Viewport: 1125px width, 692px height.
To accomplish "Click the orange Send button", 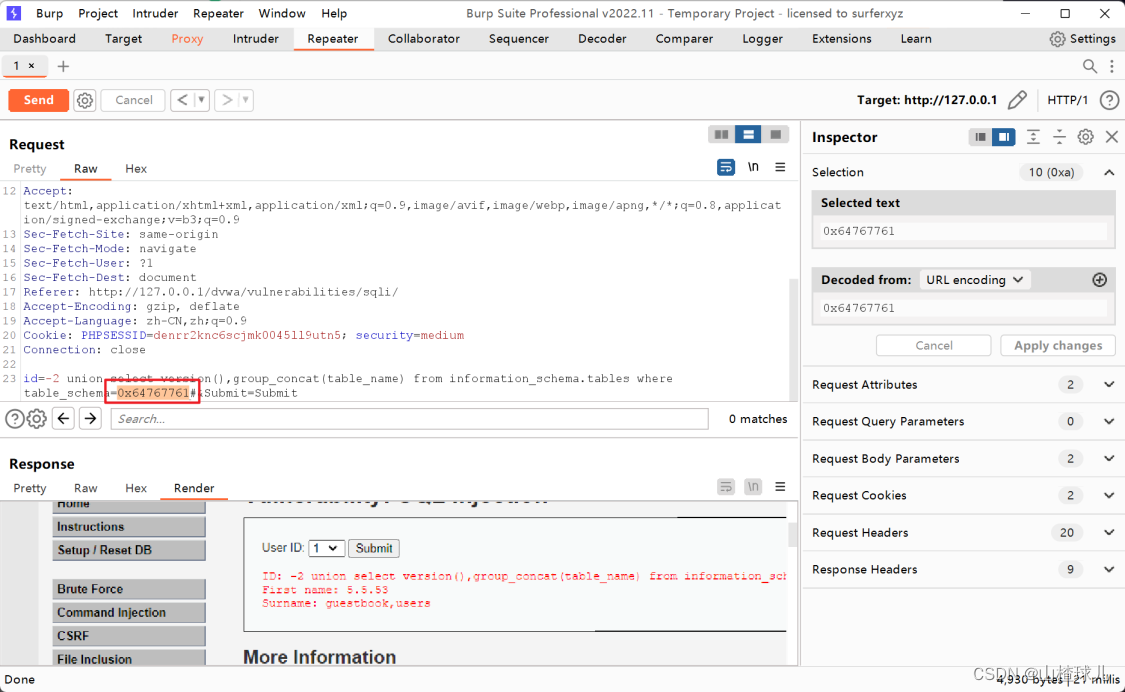I will coord(39,100).
